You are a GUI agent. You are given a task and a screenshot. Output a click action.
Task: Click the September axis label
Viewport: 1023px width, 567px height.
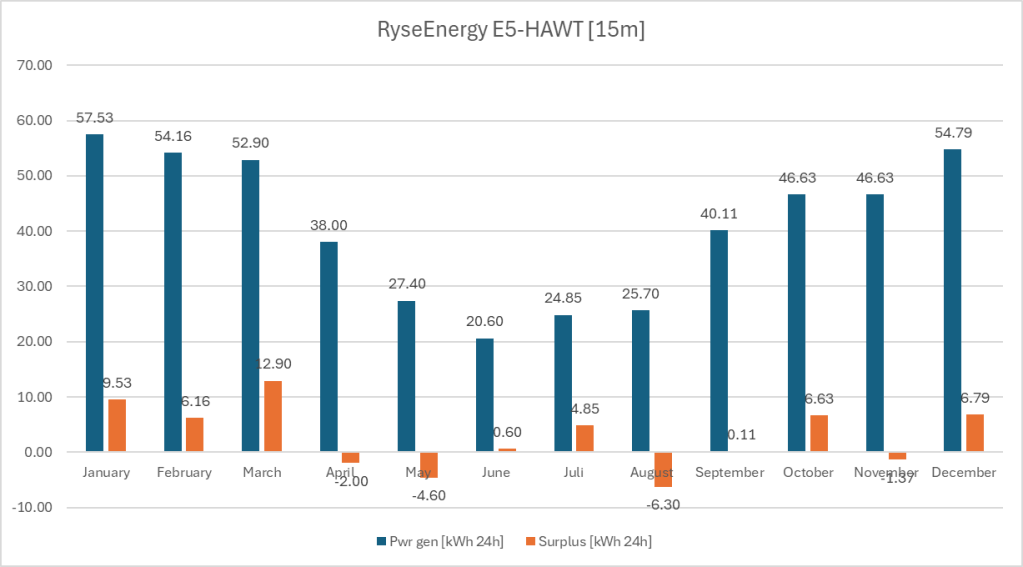[x=729, y=472]
